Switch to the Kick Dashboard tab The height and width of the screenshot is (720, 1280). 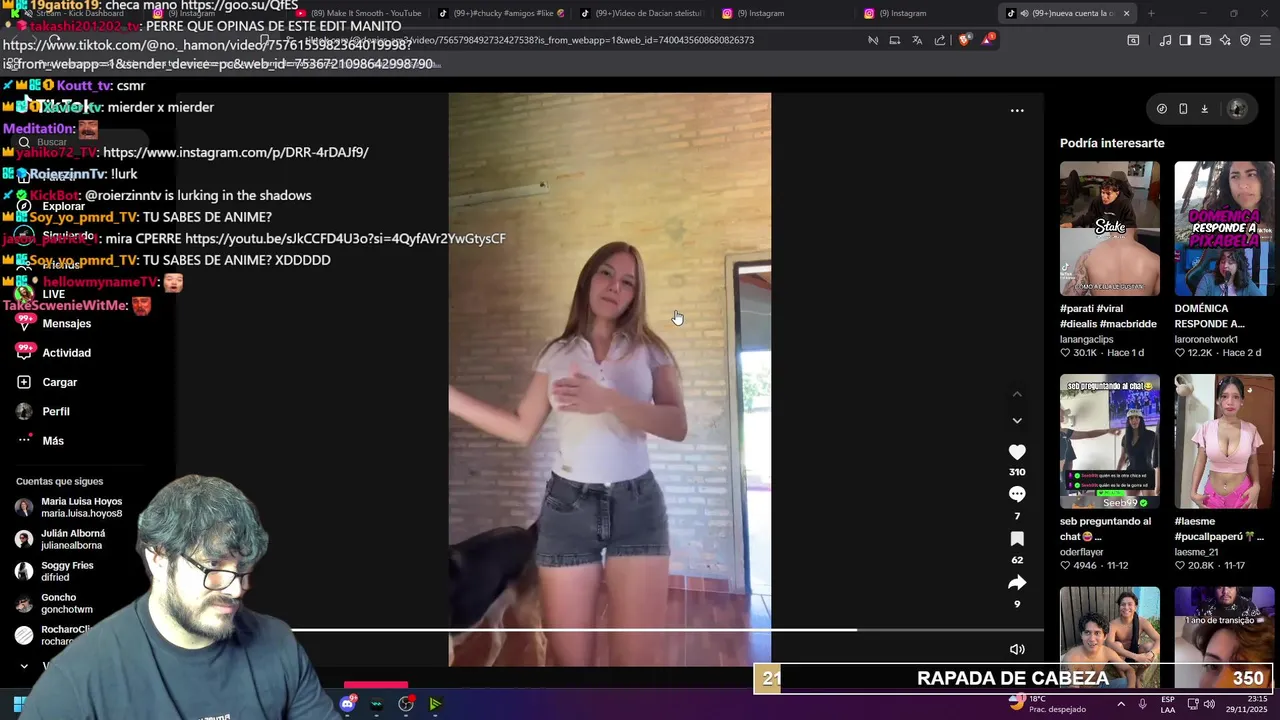78,13
